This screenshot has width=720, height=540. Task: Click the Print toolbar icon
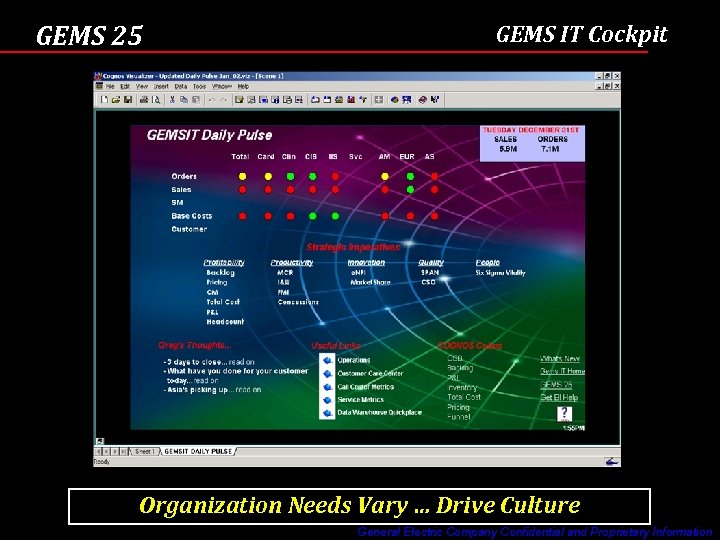[144, 100]
